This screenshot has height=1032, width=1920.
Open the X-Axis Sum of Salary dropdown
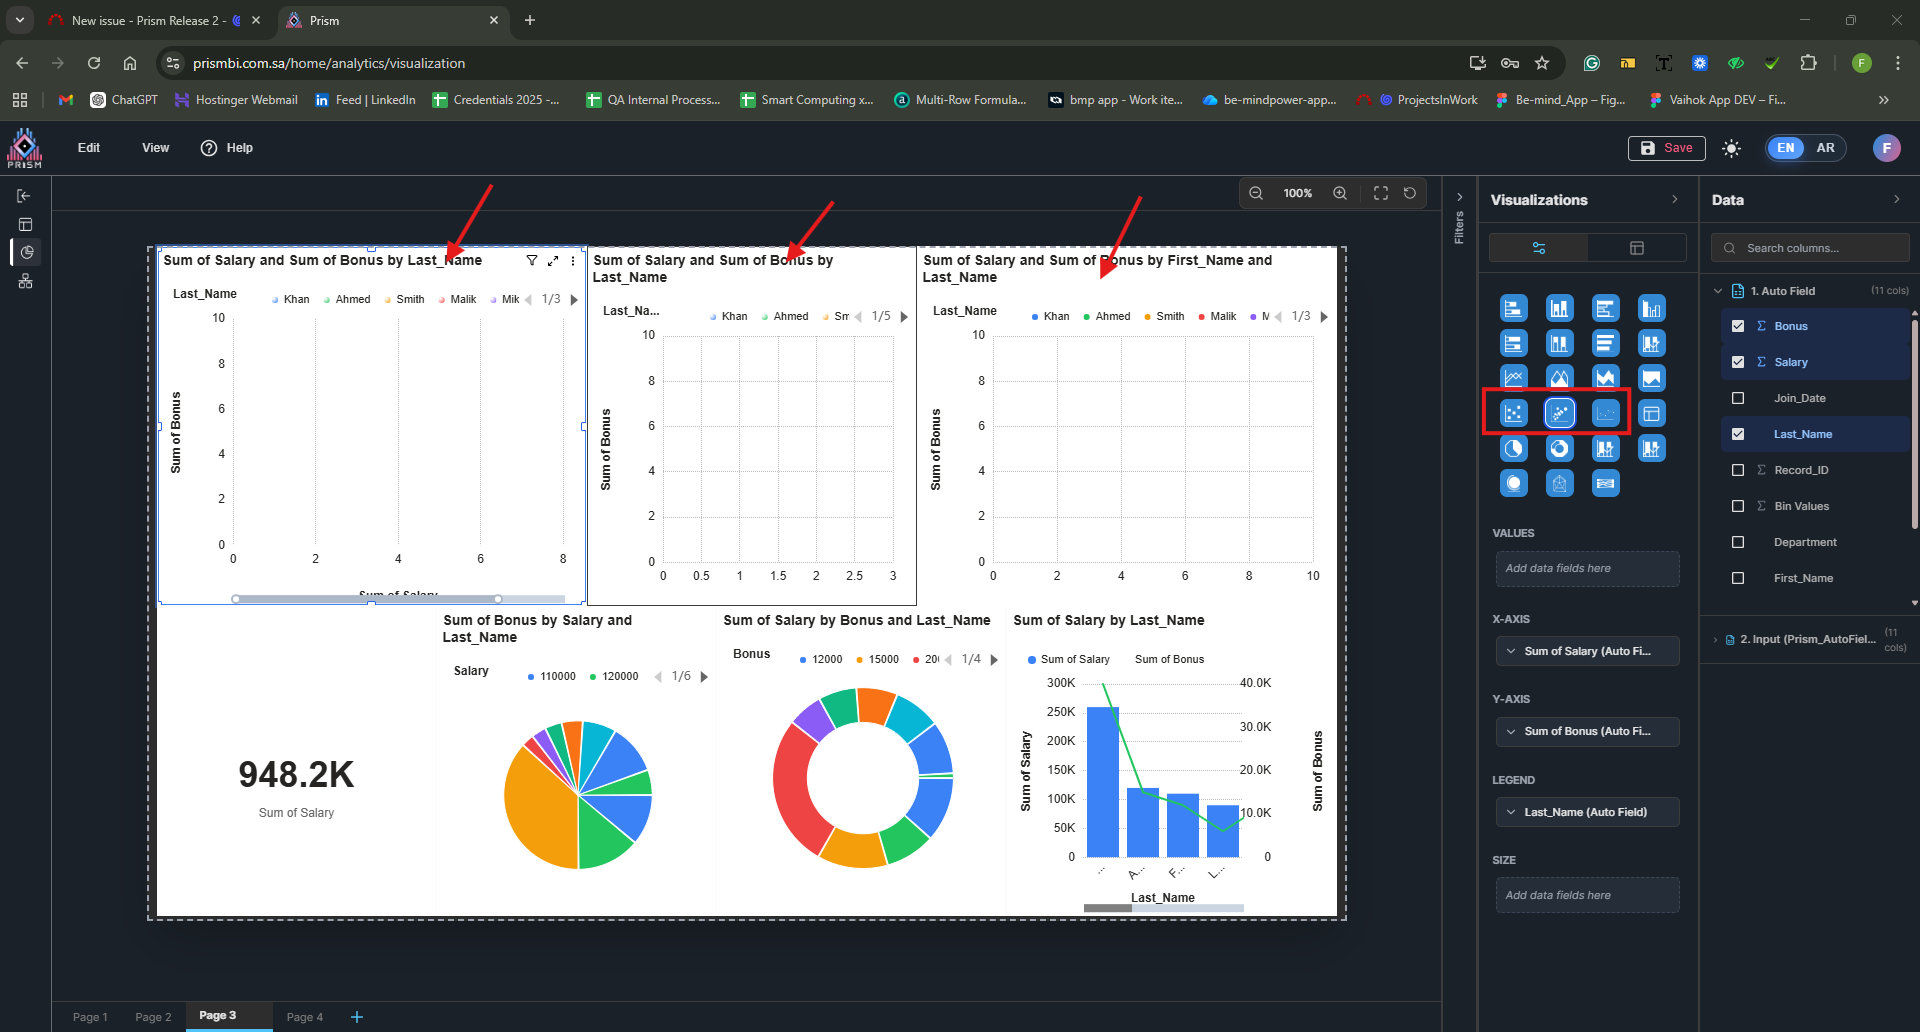click(1587, 651)
